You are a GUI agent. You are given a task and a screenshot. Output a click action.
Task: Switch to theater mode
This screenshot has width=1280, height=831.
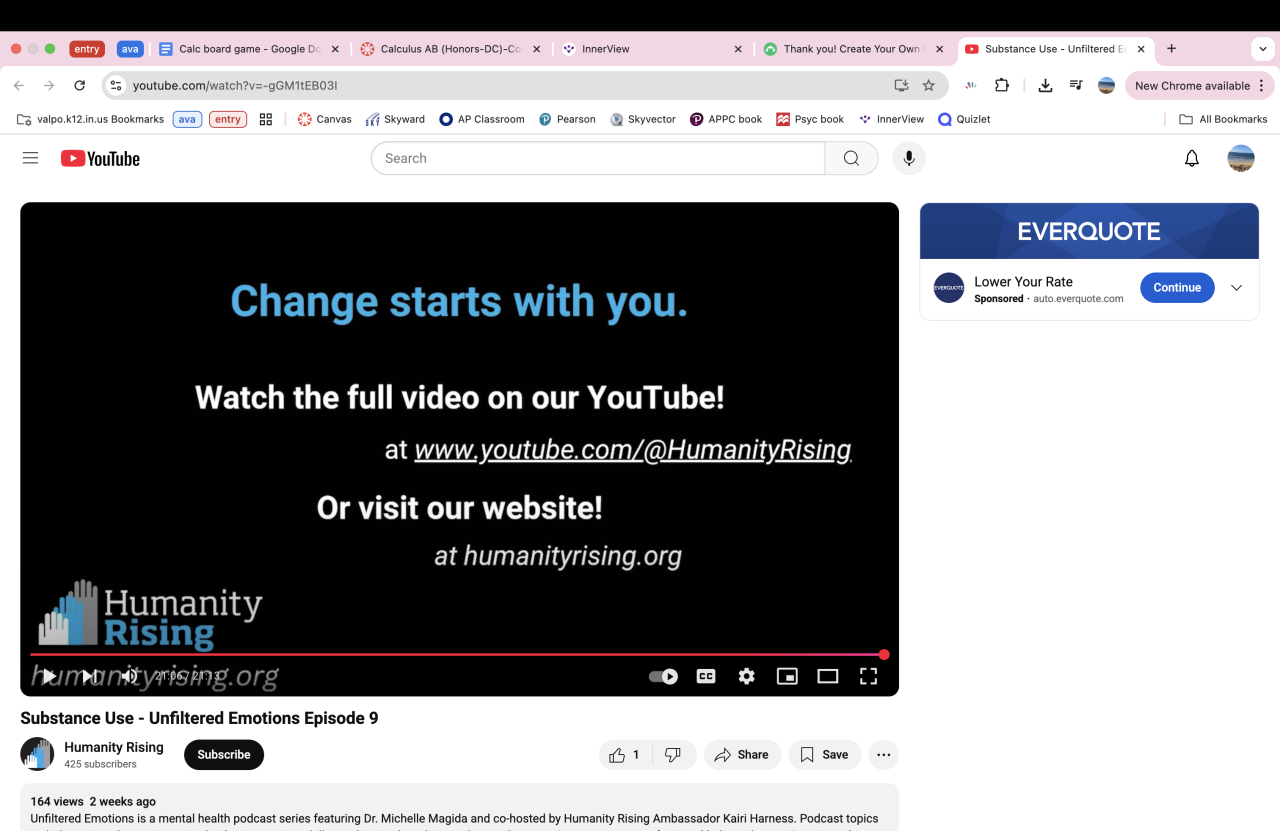click(x=828, y=676)
